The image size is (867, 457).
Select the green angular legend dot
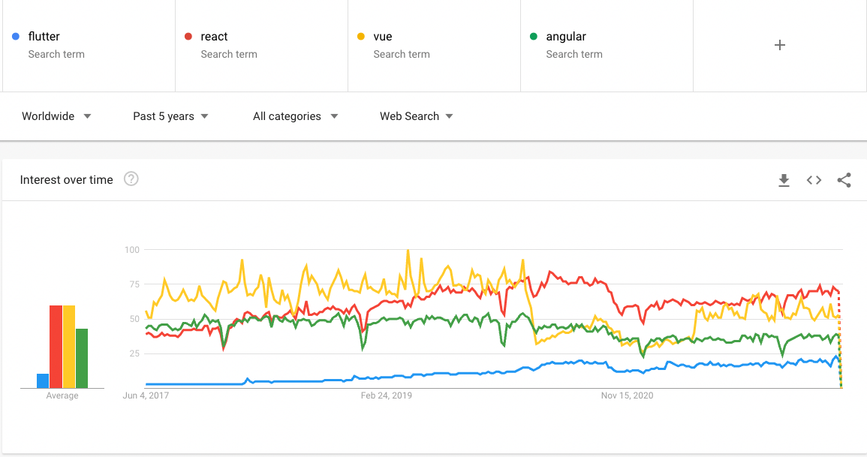(x=534, y=36)
